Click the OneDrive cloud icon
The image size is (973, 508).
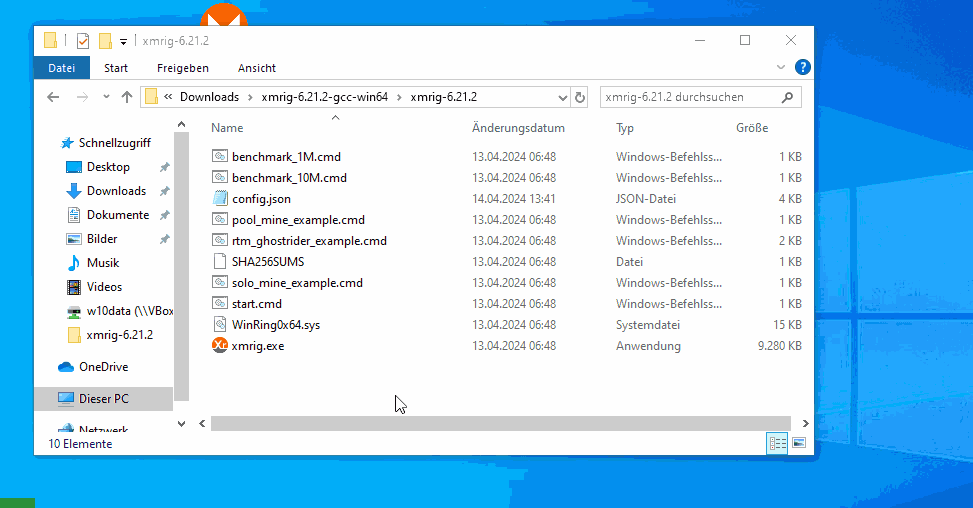[66, 367]
